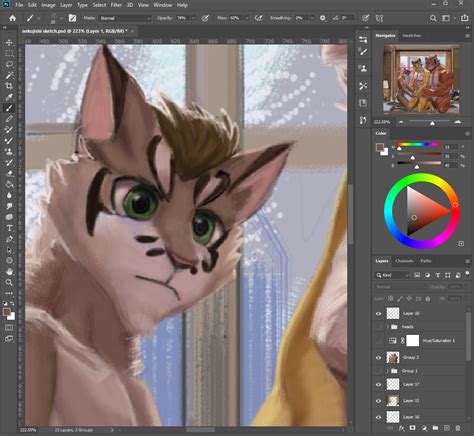
Task: Select the Zoom tool in toolbox
Action: coord(9,283)
